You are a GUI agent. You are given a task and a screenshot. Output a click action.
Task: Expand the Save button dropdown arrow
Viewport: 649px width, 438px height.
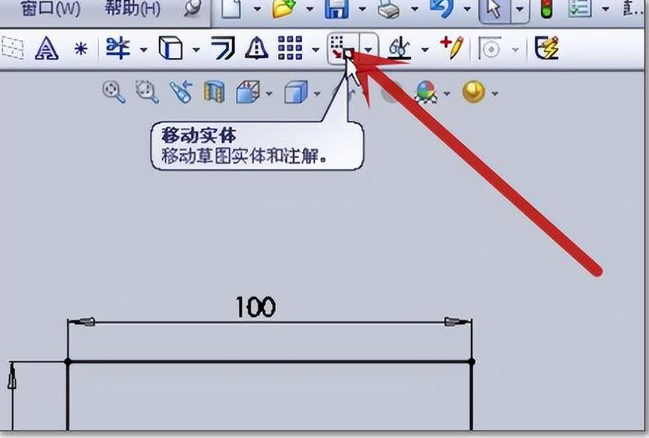(359, 10)
